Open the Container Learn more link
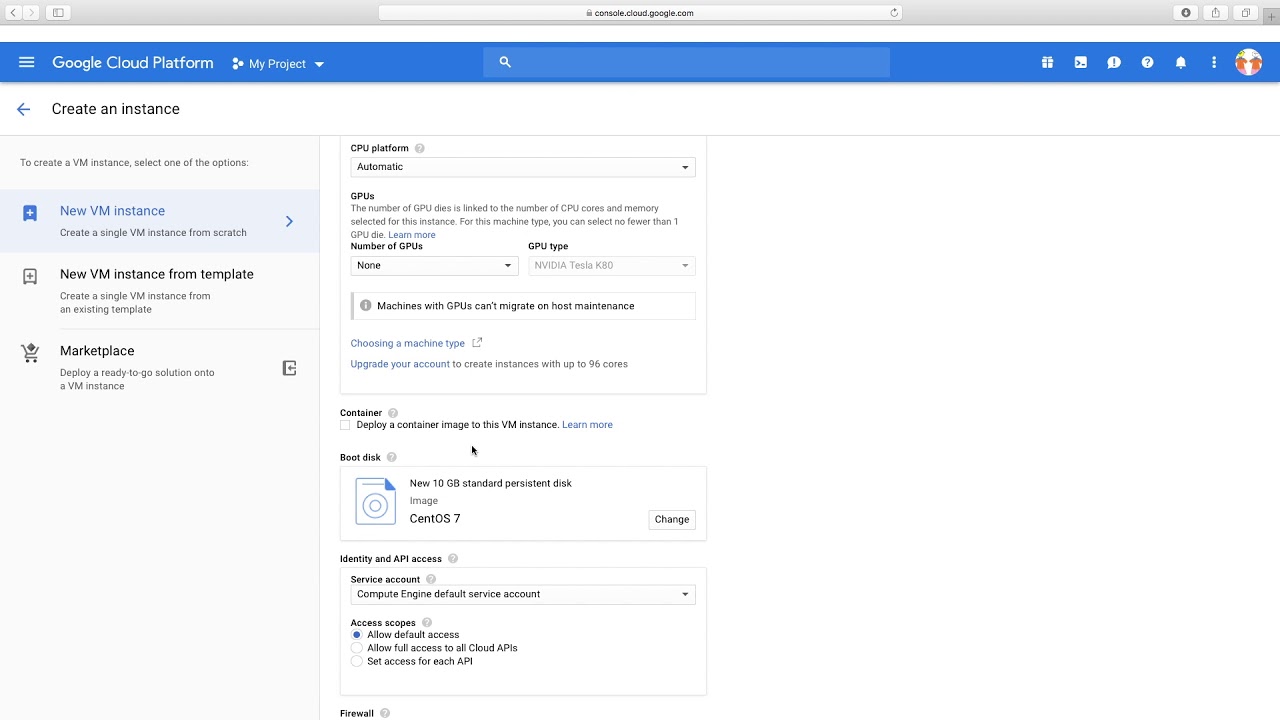This screenshot has width=1280, height=720. (587, 425)
